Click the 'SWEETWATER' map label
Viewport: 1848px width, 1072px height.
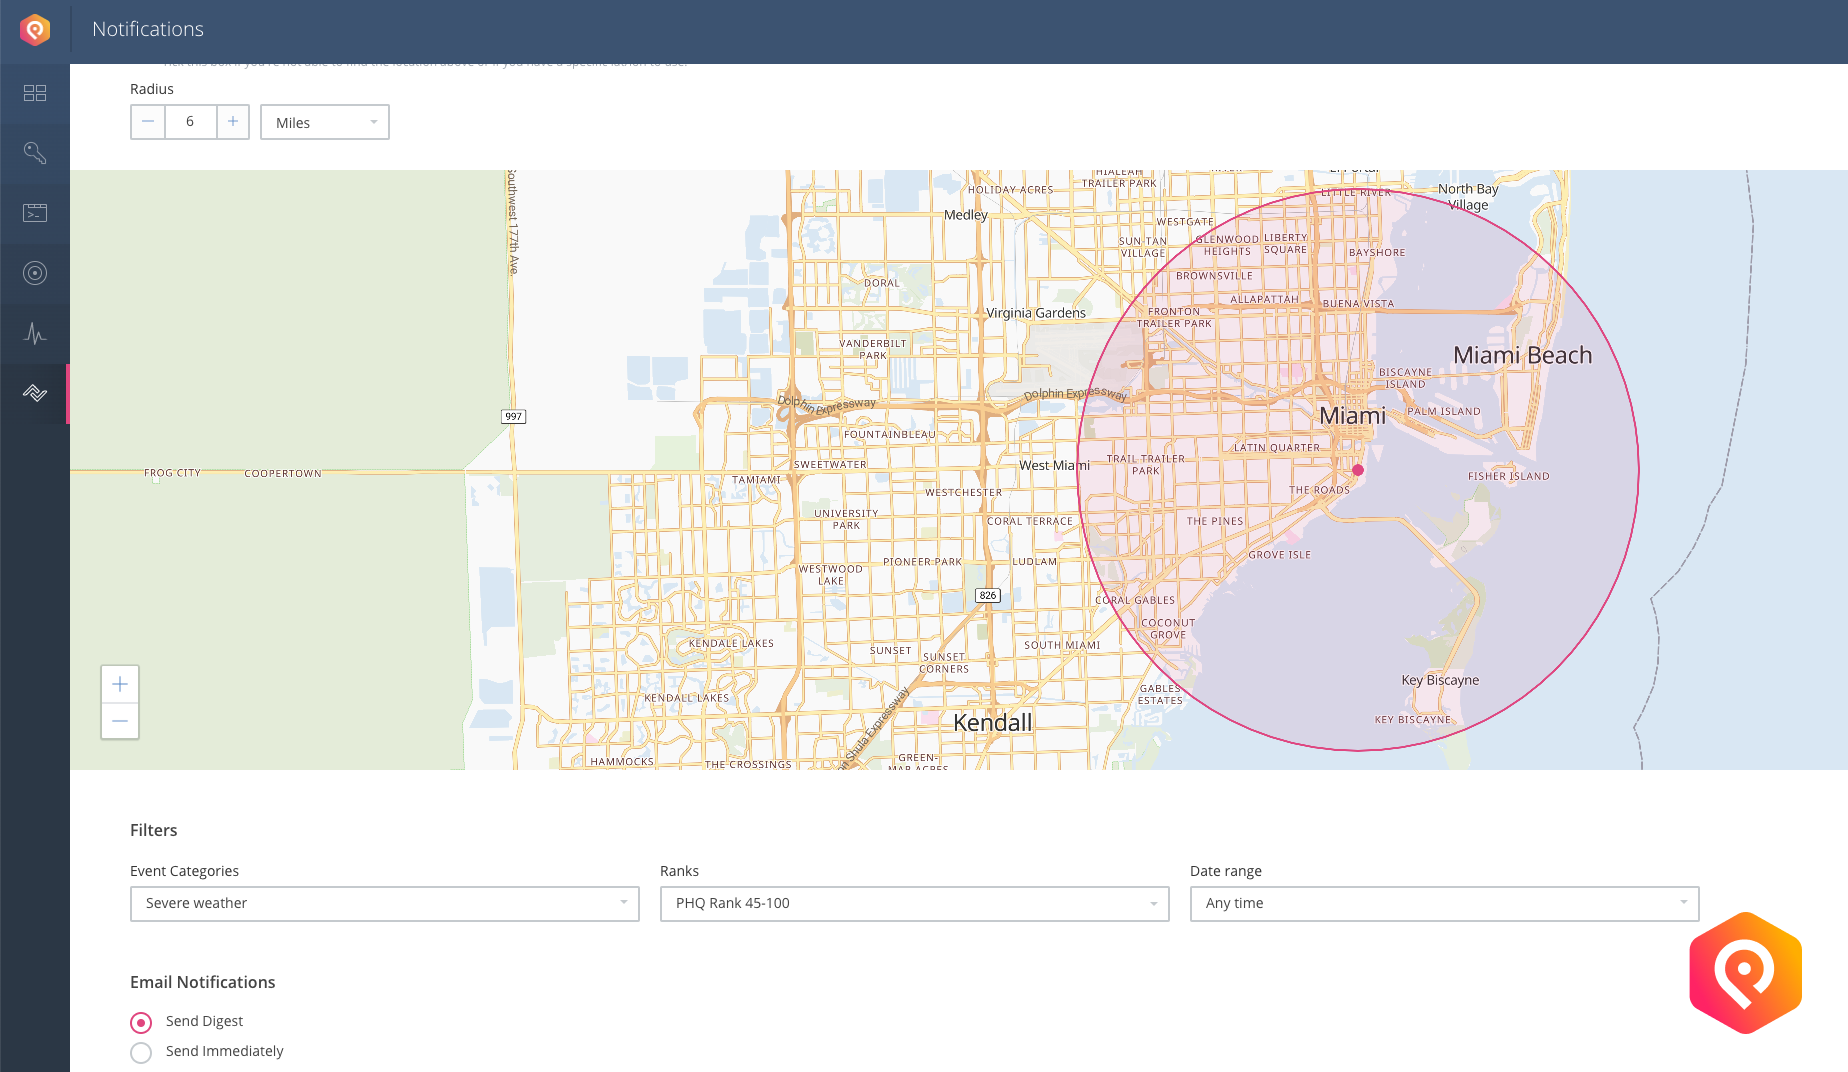coord(830,465)
